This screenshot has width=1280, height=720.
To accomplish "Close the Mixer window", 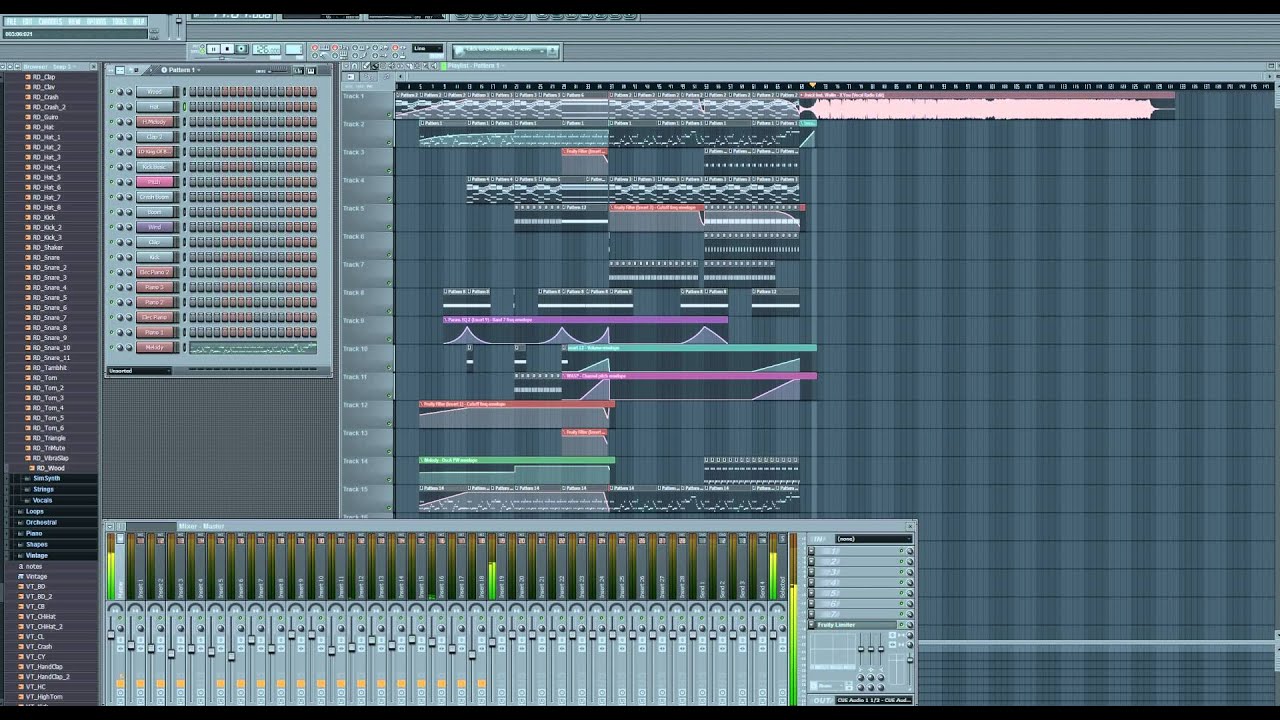I will tap(910, 526).
